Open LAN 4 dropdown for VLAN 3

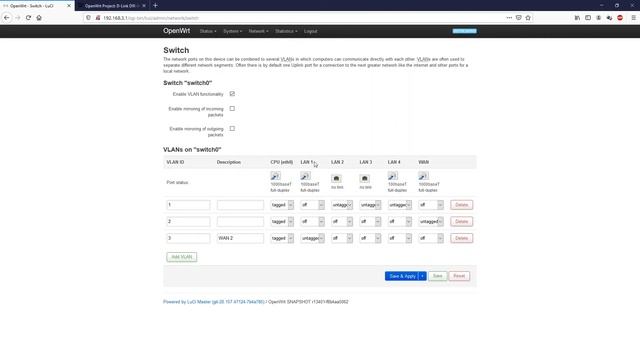pyautogui.click(x=400, y=238)
